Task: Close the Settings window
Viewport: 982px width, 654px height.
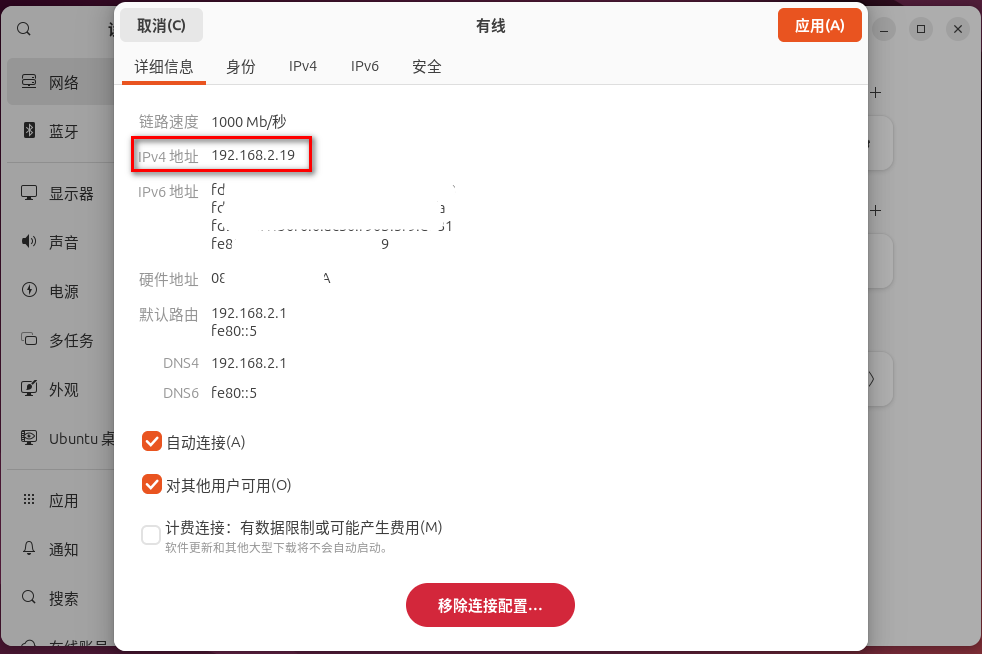Action: pyautogui.click(x=958, y=29)
